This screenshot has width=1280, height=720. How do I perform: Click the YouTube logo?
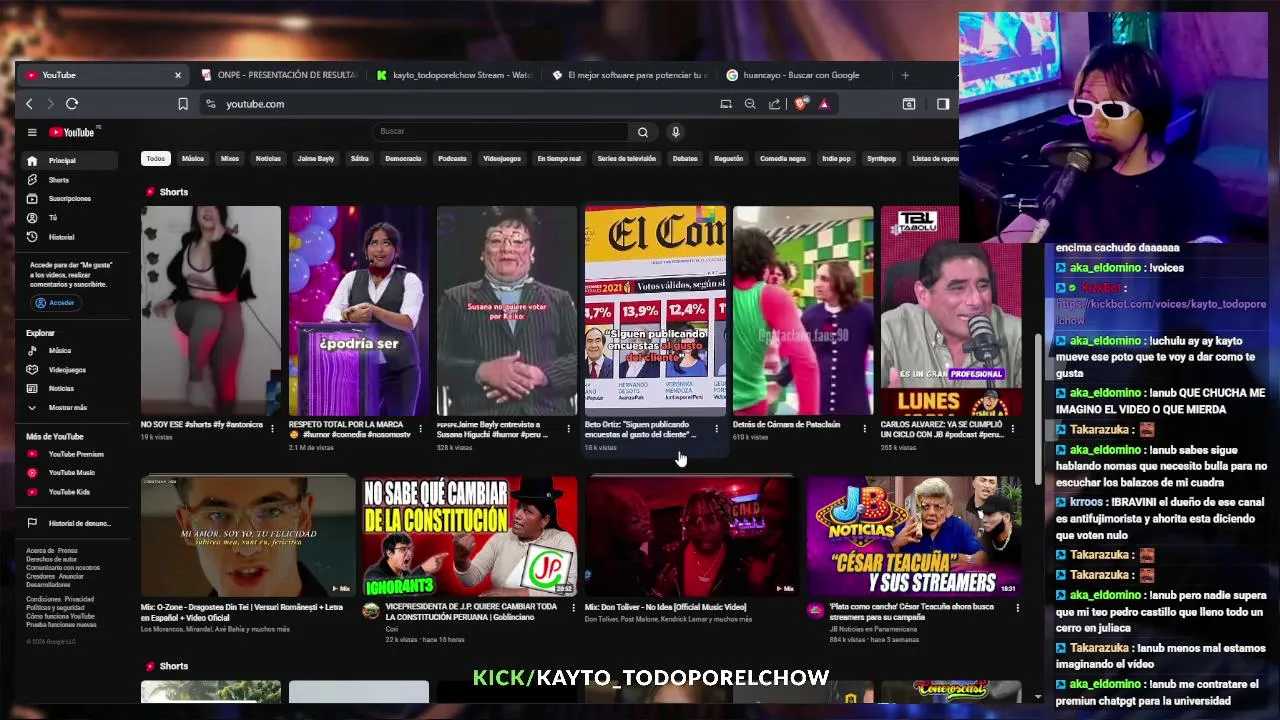(x=72, y=132)
